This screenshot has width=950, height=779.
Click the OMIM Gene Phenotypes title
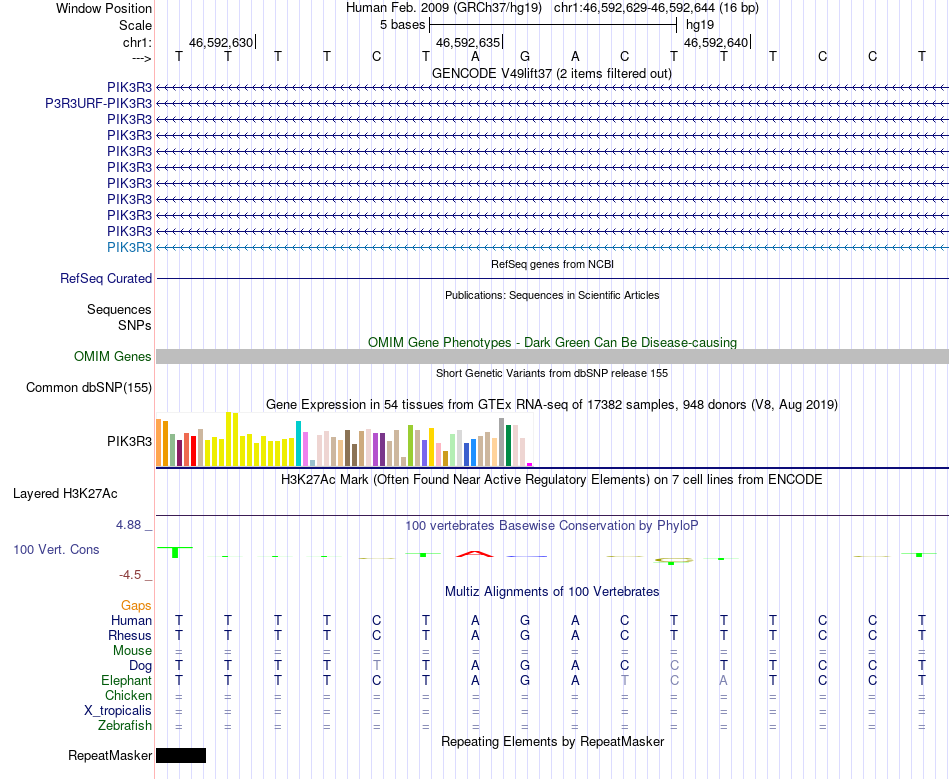click(x=553, y=342)
